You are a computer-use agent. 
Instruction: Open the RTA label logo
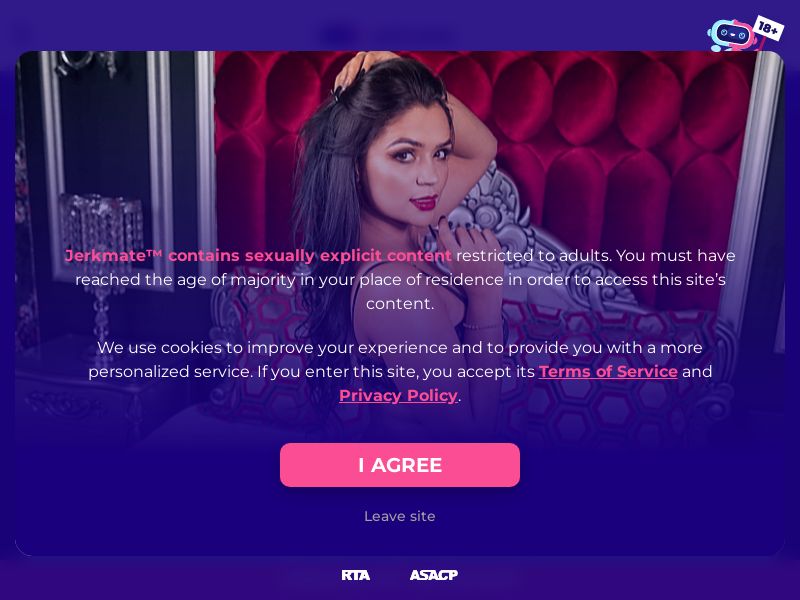pos(356,575)
